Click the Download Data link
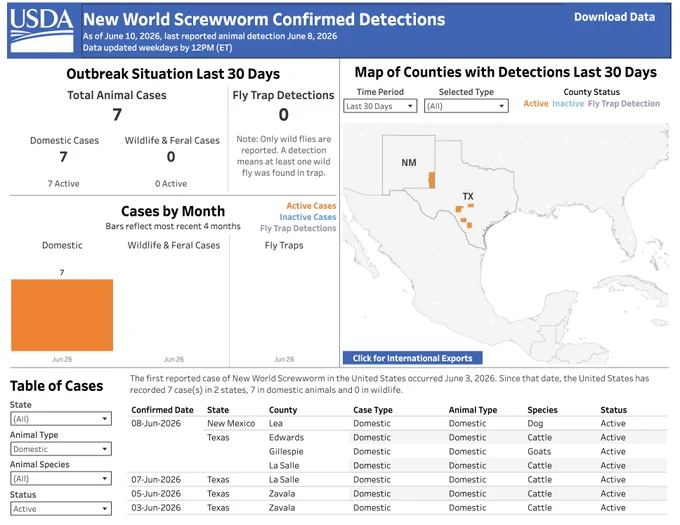 (x=614, y=17)
